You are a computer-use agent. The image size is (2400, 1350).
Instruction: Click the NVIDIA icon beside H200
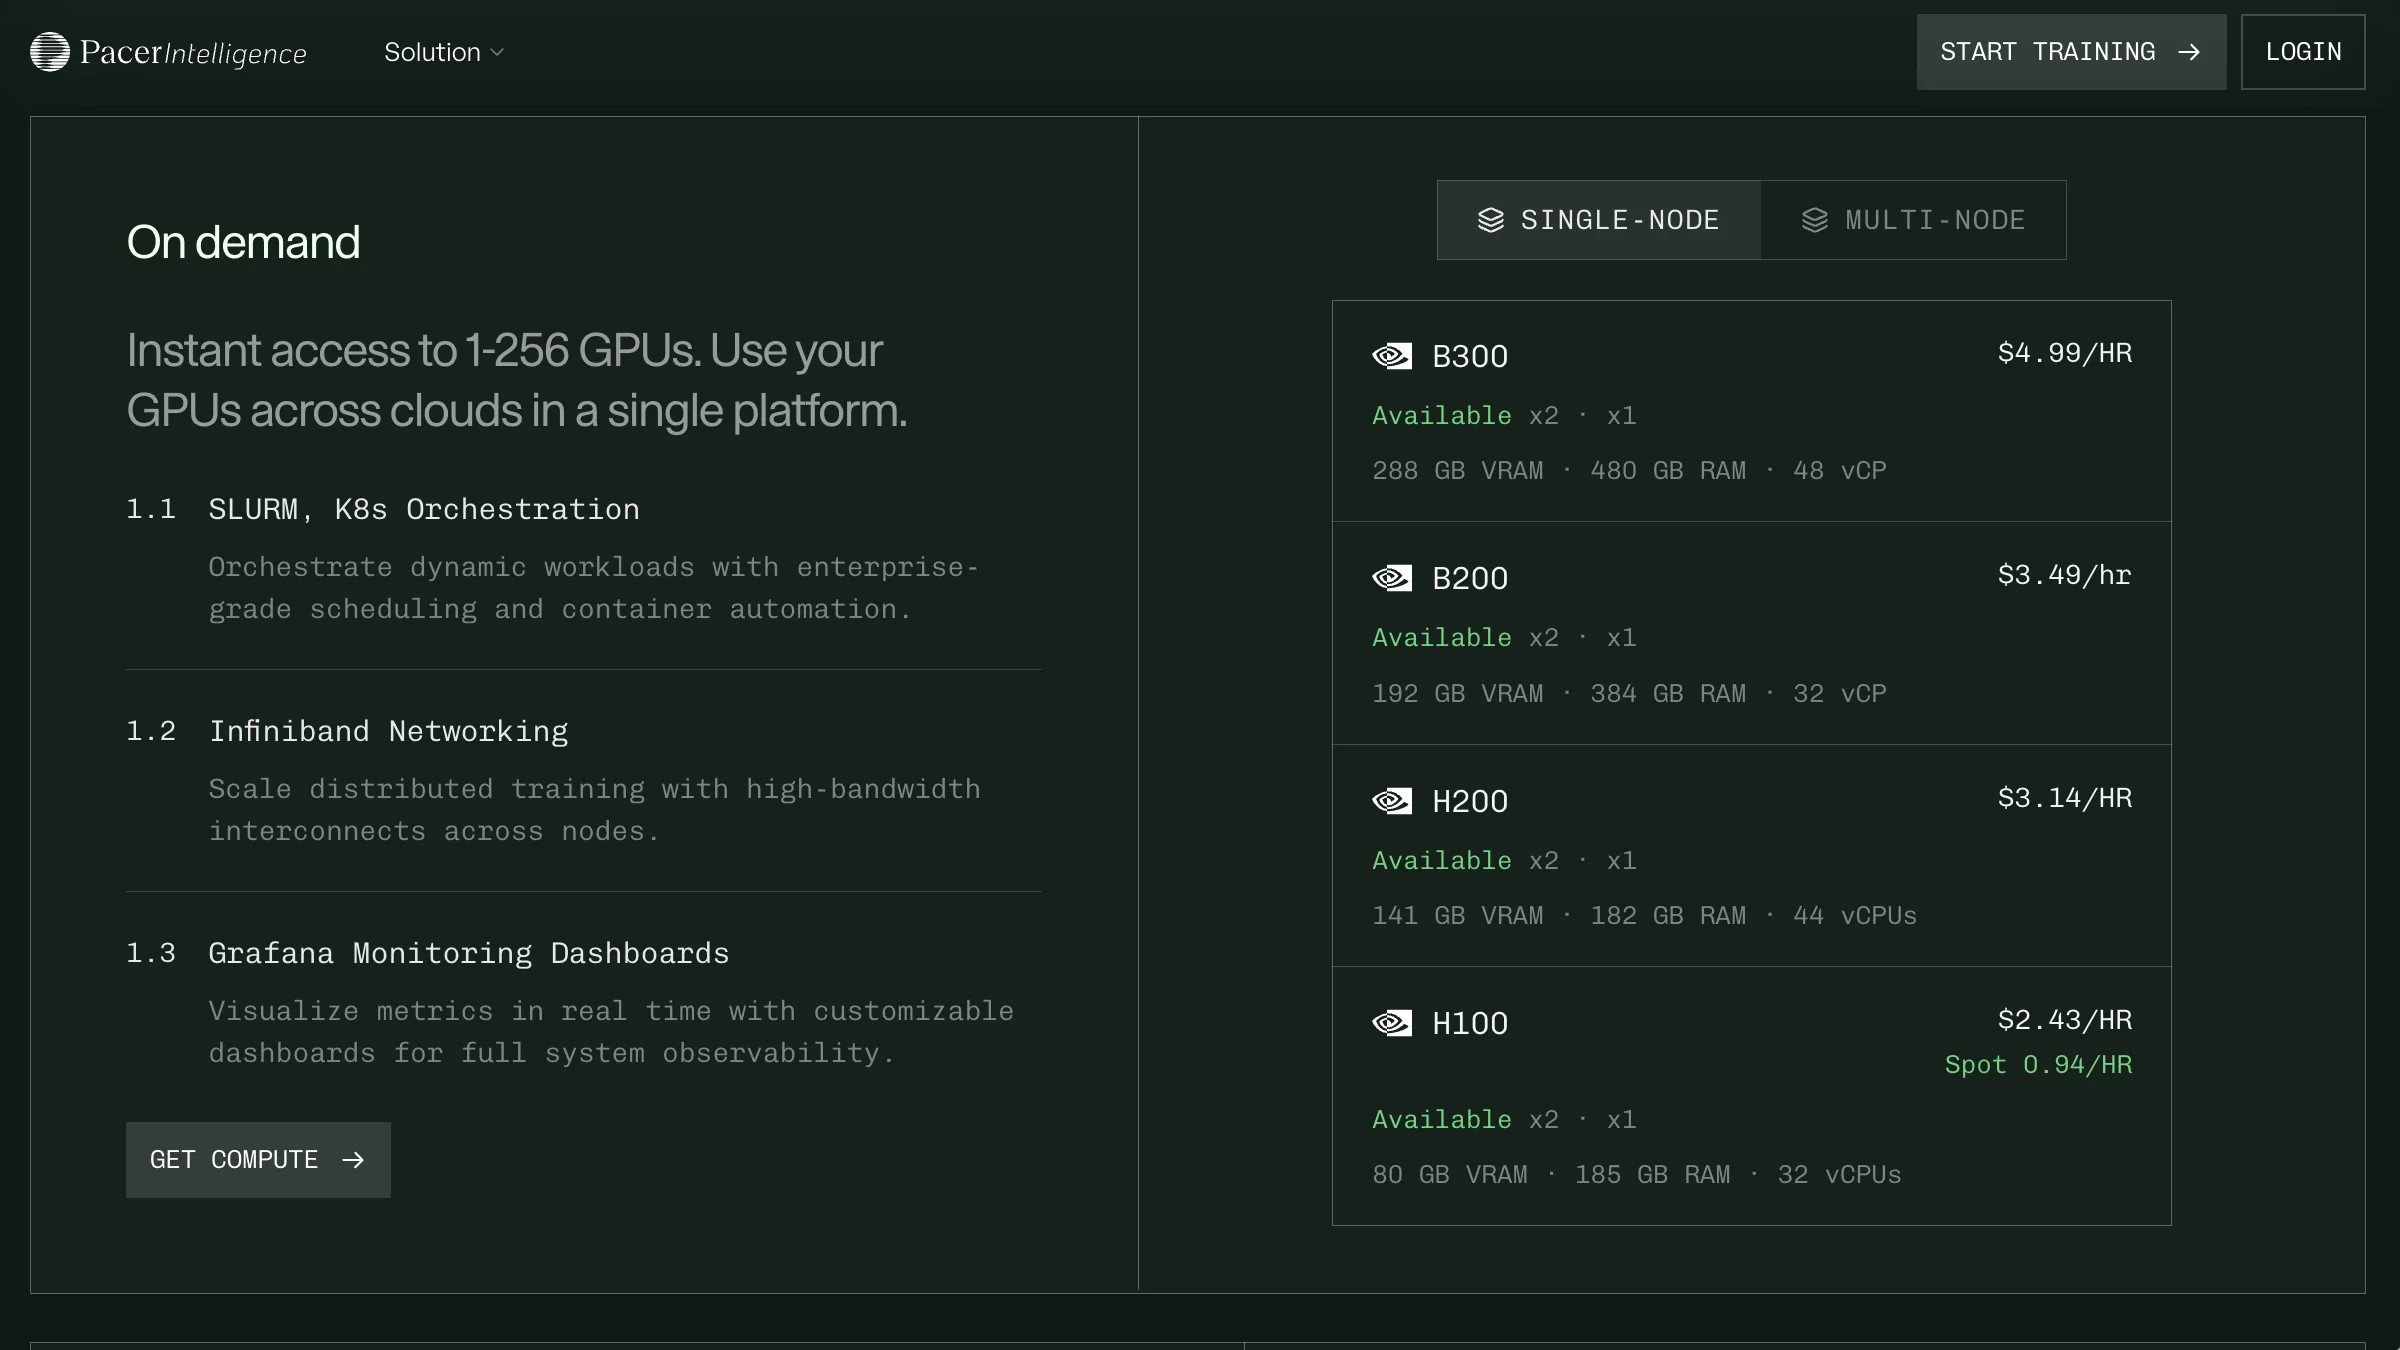click(x=1392, y=801)
